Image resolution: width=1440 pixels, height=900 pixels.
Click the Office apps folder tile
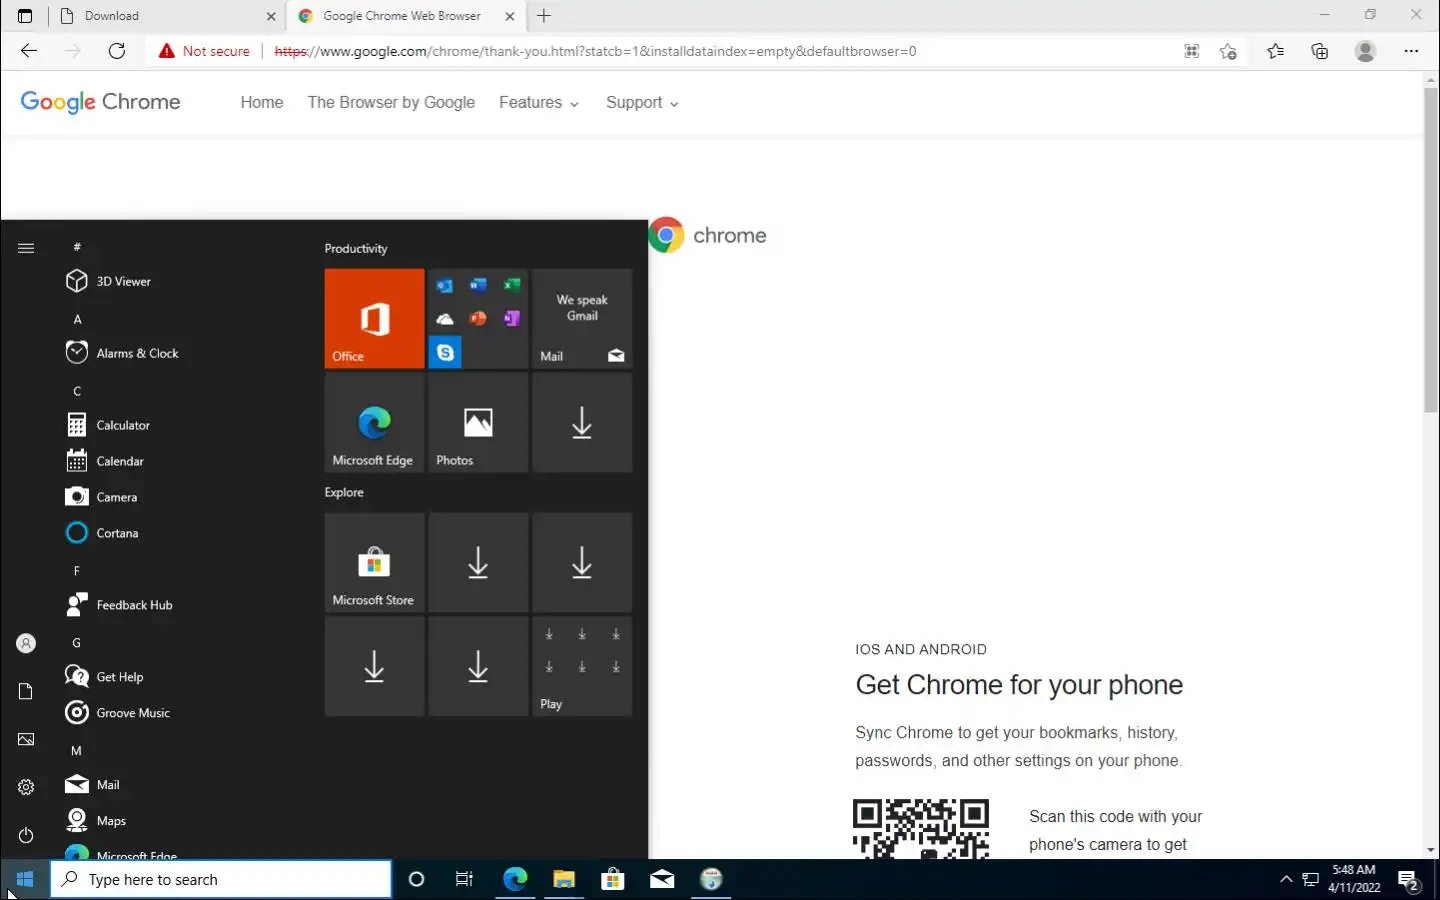(x=478, y=319)
